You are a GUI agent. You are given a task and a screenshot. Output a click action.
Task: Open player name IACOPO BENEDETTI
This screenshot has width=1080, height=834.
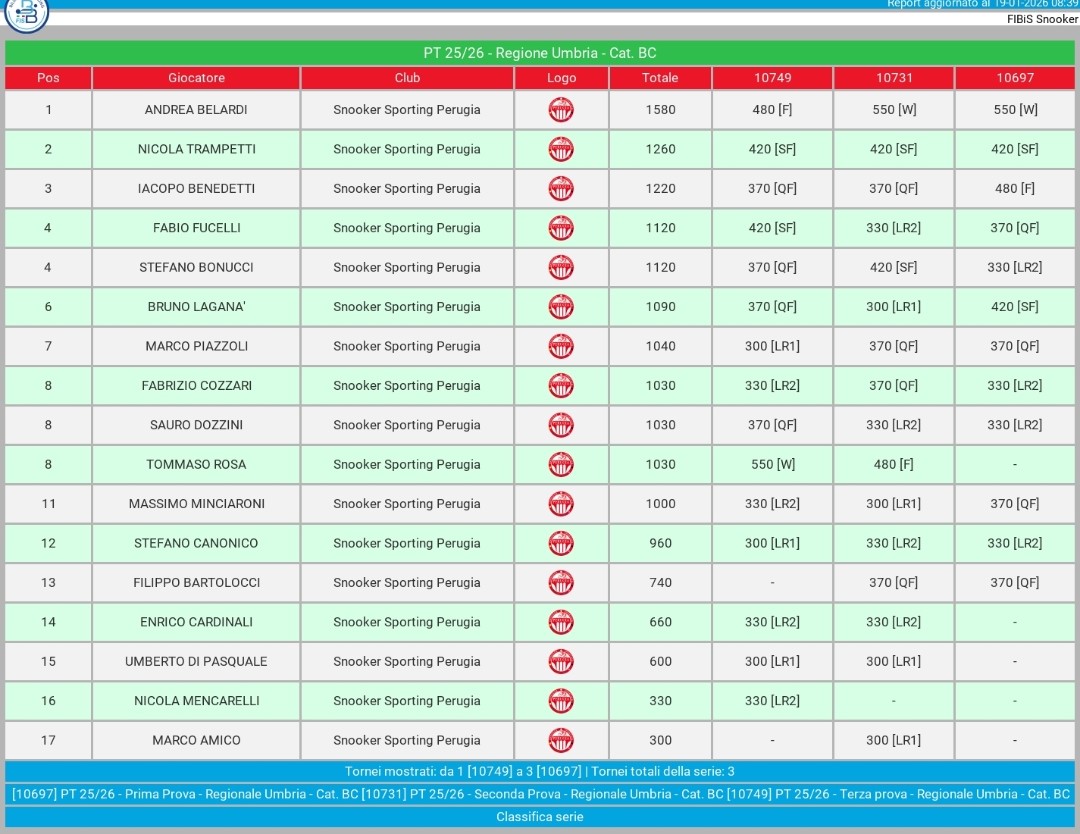click(x=197, y=189)
